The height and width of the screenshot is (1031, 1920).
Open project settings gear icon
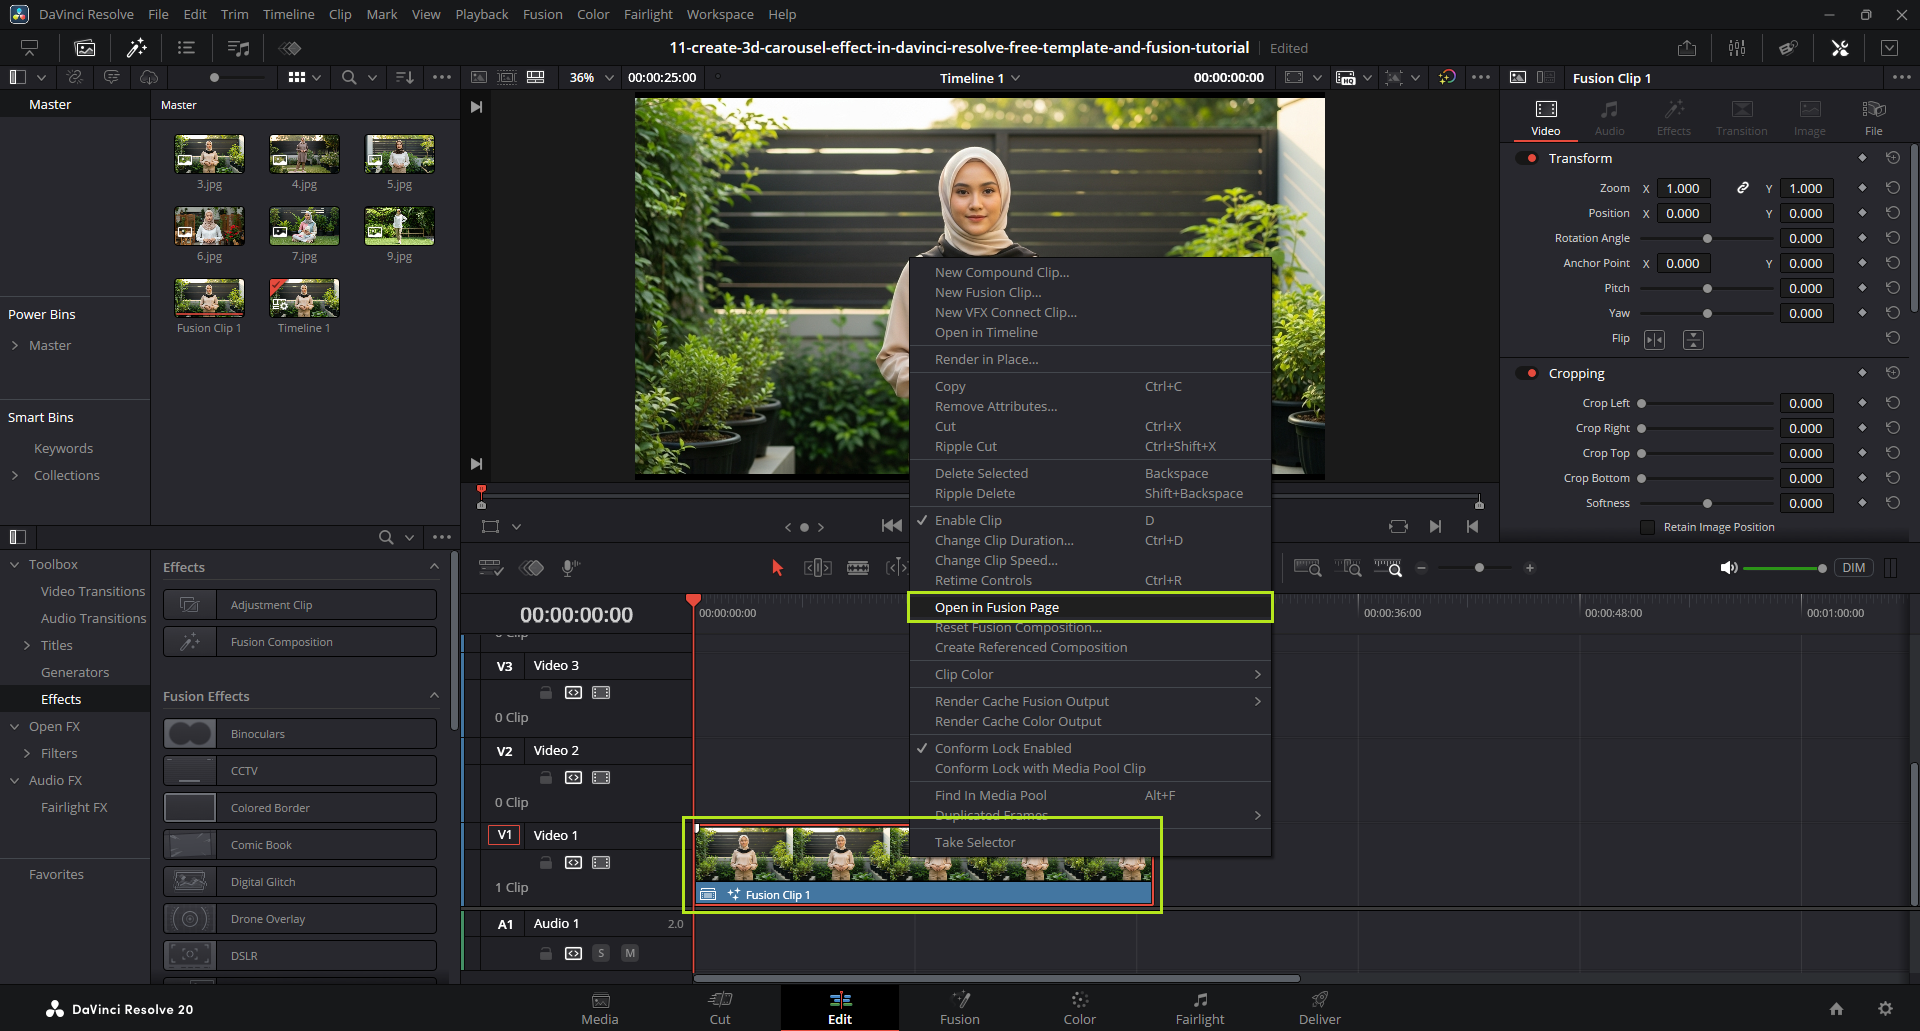click(x=1885, y=1009)
